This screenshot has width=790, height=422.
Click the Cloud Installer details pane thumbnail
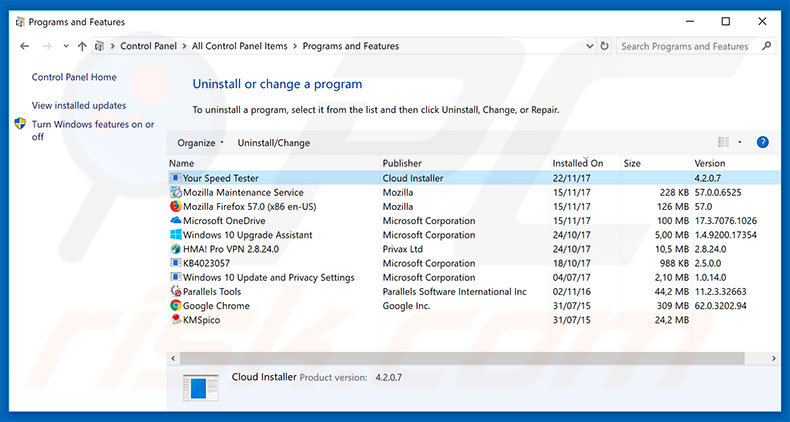coord(201,388)
